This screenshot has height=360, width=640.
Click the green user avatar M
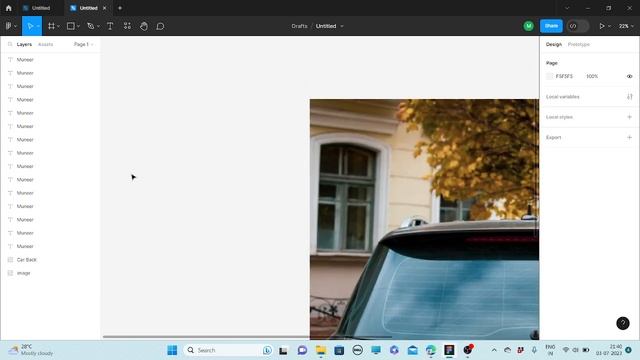(529, 26)
